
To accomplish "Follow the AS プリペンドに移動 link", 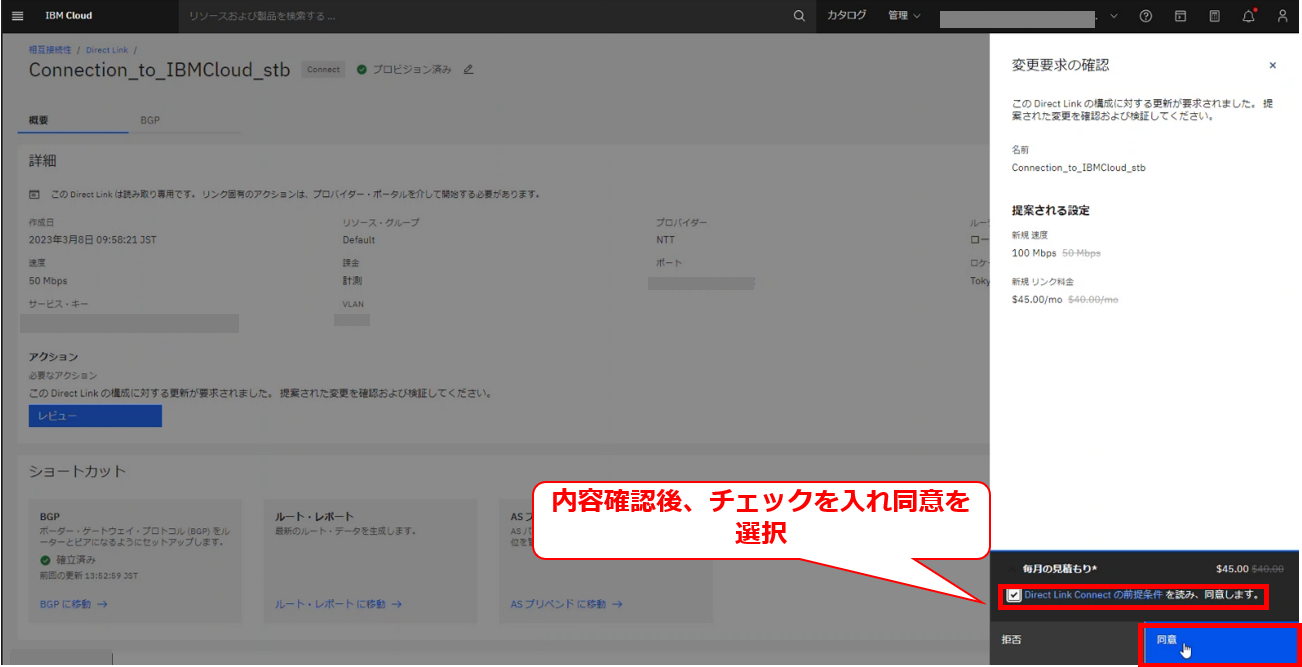I will tap(566, 604).
